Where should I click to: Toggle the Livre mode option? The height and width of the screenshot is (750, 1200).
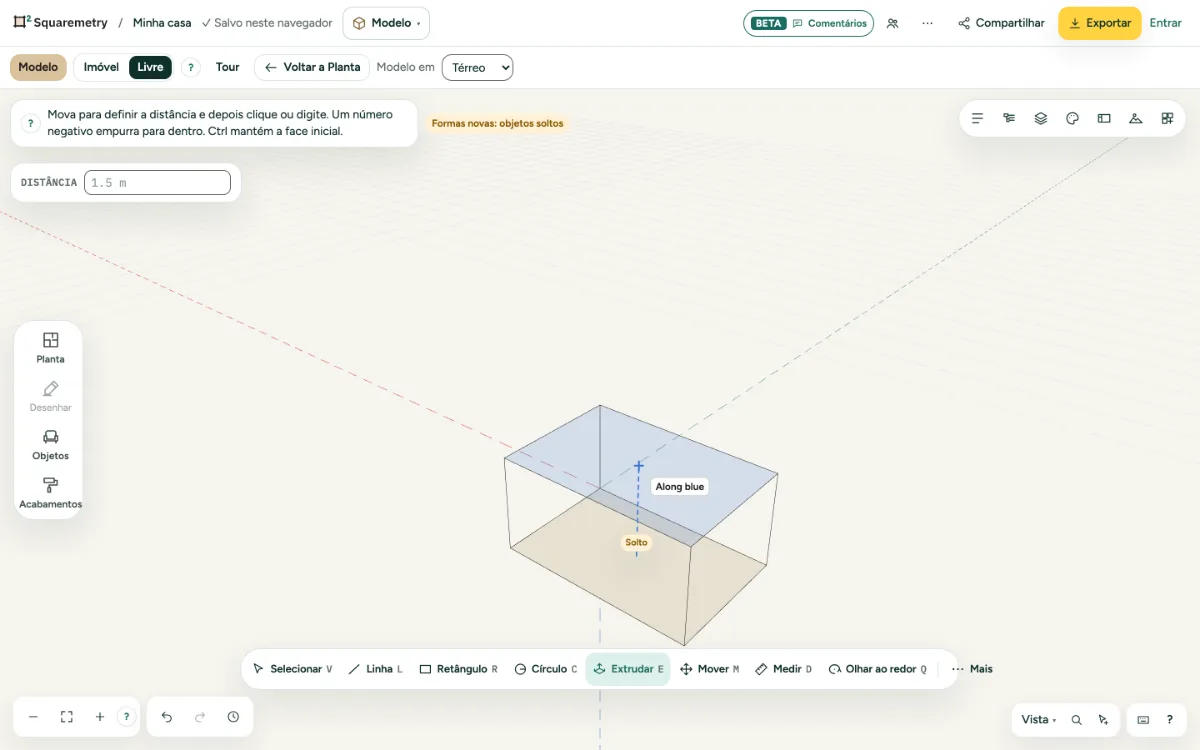click(x=150, y=67)
